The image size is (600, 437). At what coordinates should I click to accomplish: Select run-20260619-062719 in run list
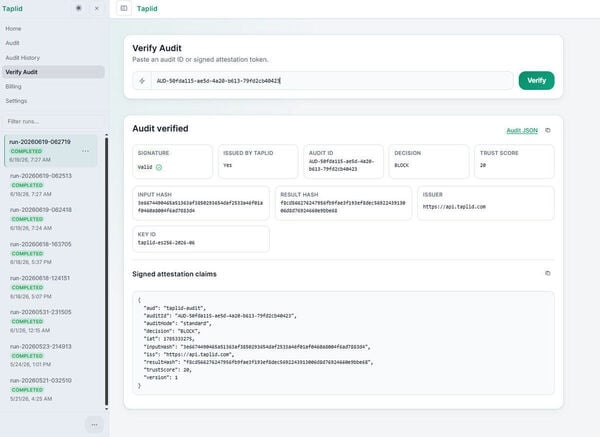(x=50, y=151)
